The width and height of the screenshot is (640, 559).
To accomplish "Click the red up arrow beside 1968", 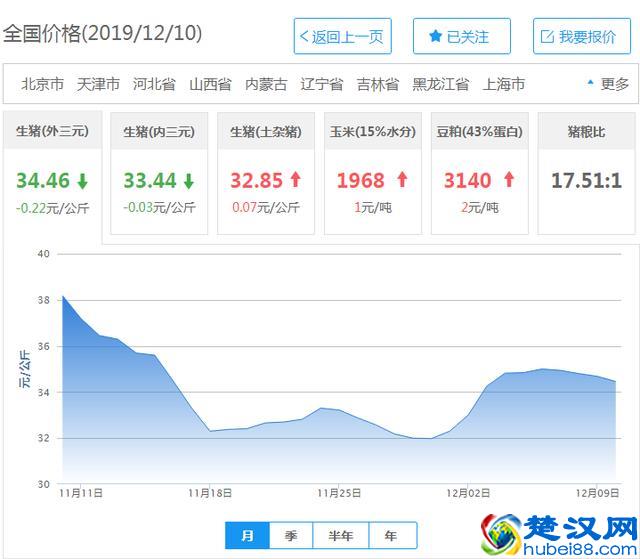I will [402, 180].
